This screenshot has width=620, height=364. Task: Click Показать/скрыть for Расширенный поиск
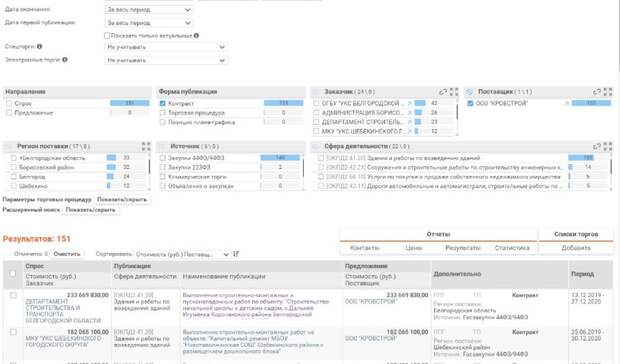(91, 210)
